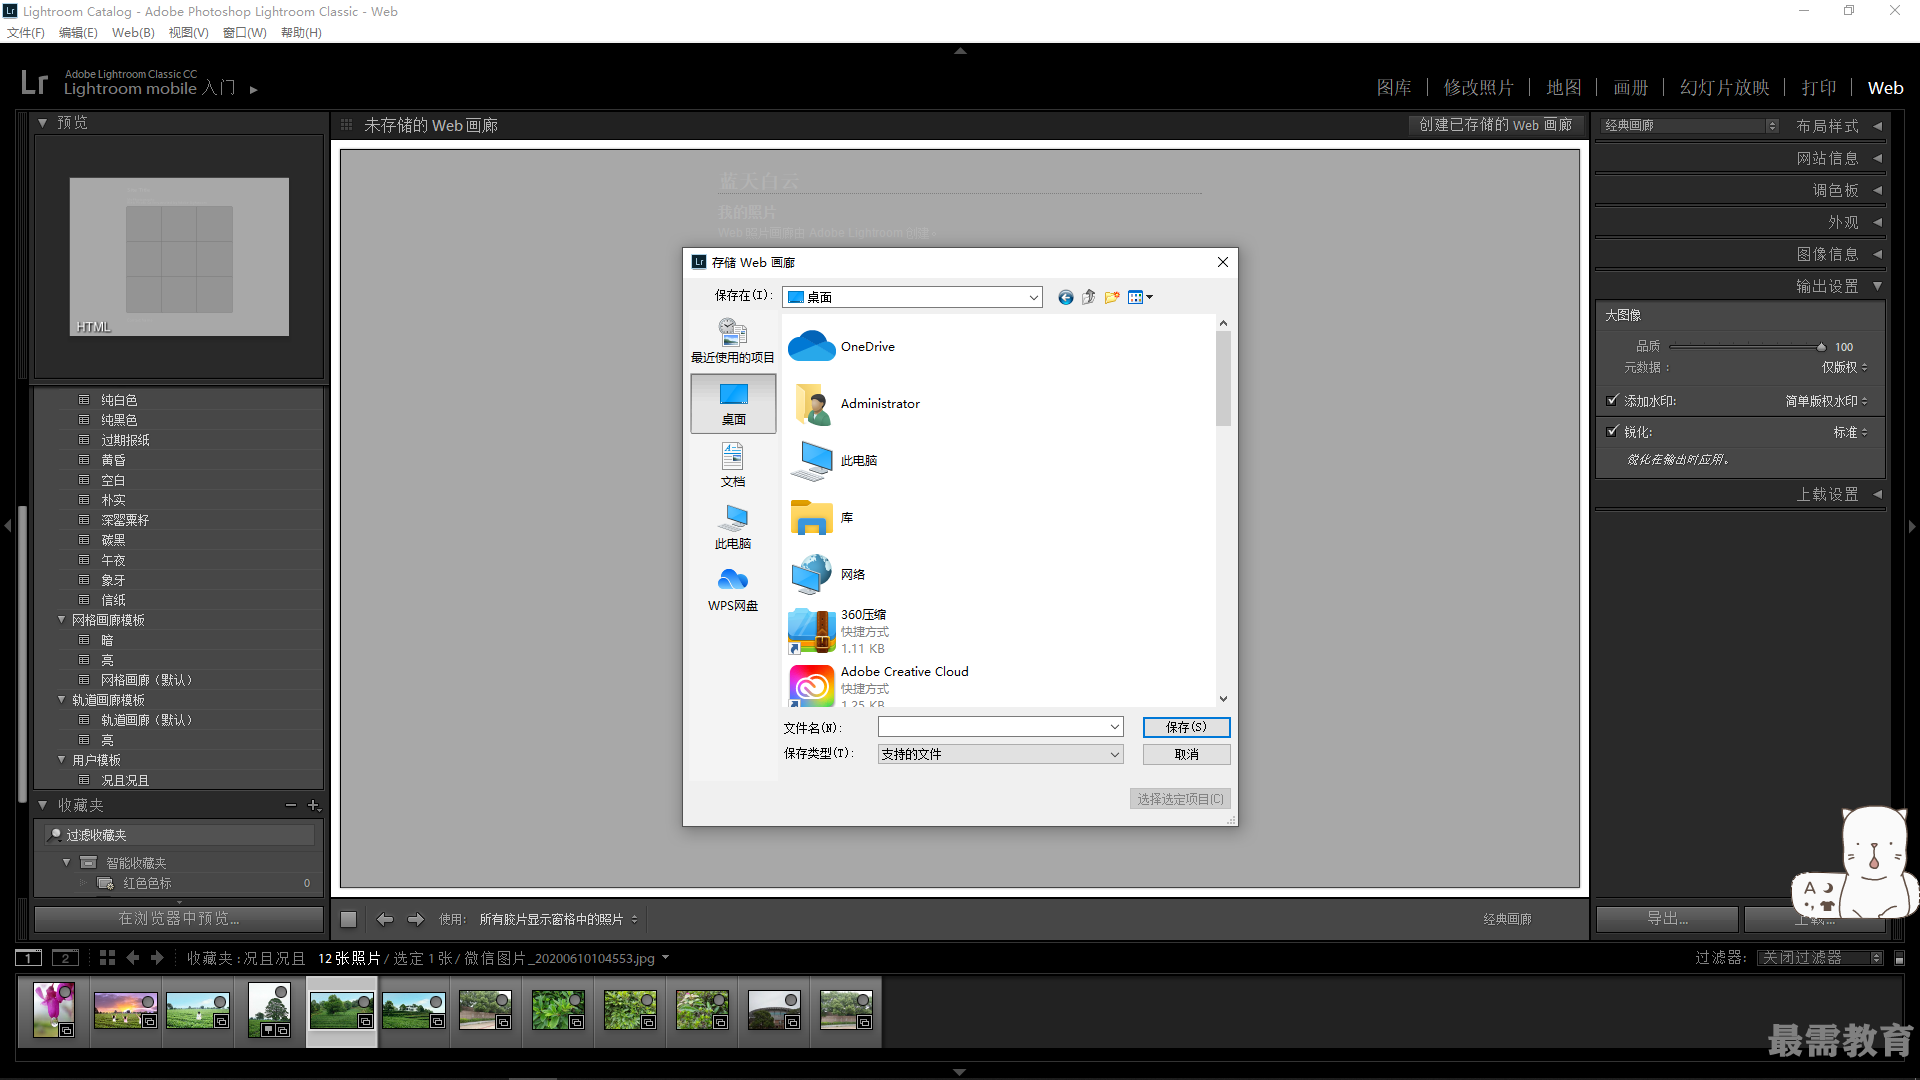Select Recent Items (最近使用的项目) in places bar
This screenshot has width=1920, height=1080.
733,341
